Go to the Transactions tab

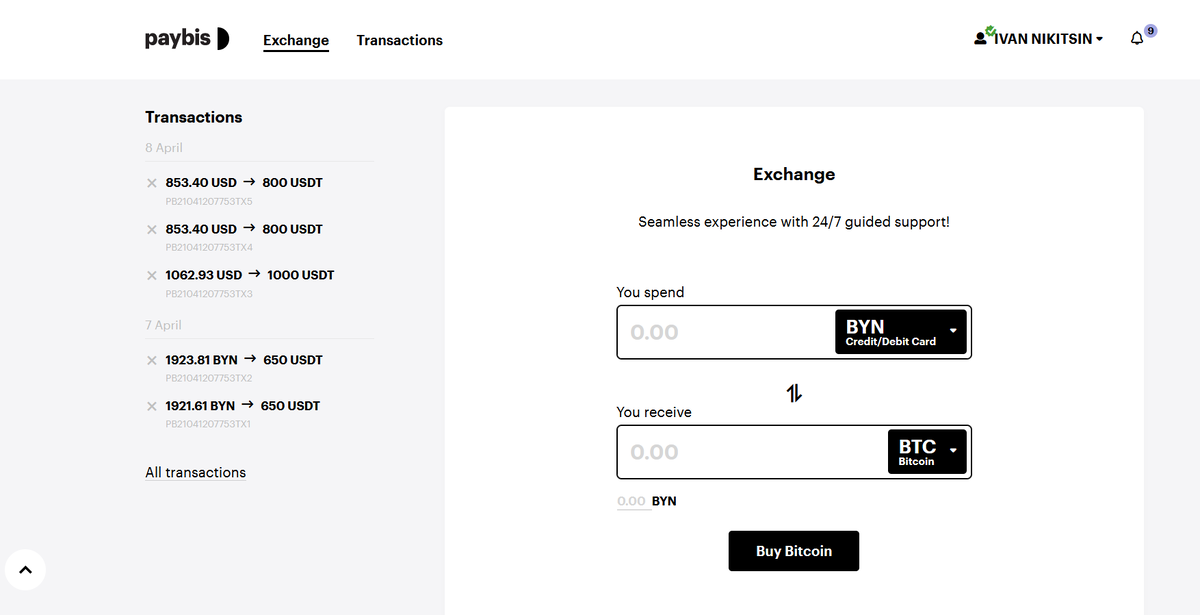(x=399, y=40)
